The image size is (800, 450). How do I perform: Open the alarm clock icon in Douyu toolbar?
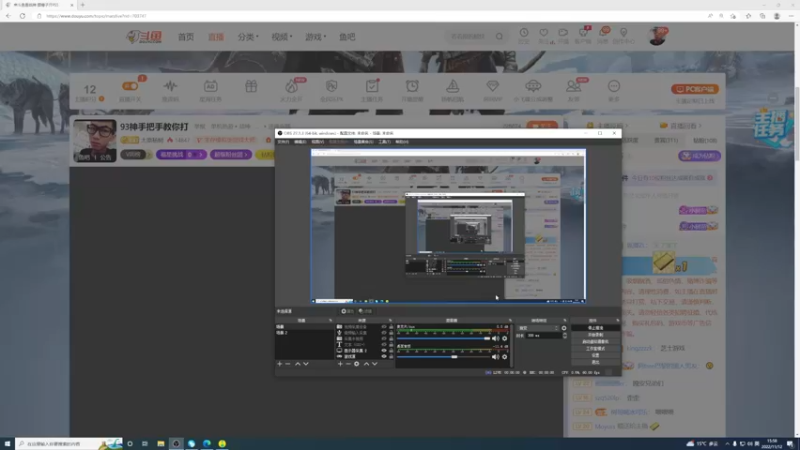(x=412, y=86)
